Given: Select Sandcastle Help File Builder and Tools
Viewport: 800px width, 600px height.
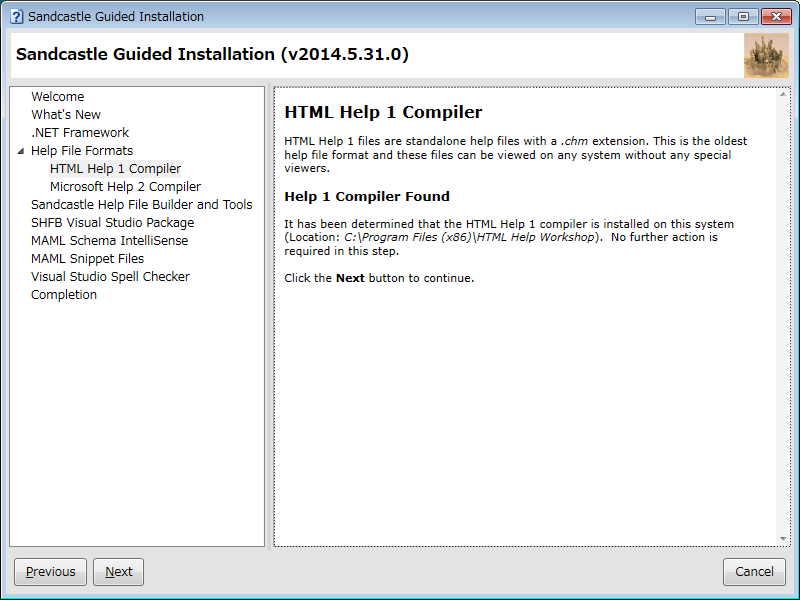Looking at the screenshot, I should (x=141, y=205).
